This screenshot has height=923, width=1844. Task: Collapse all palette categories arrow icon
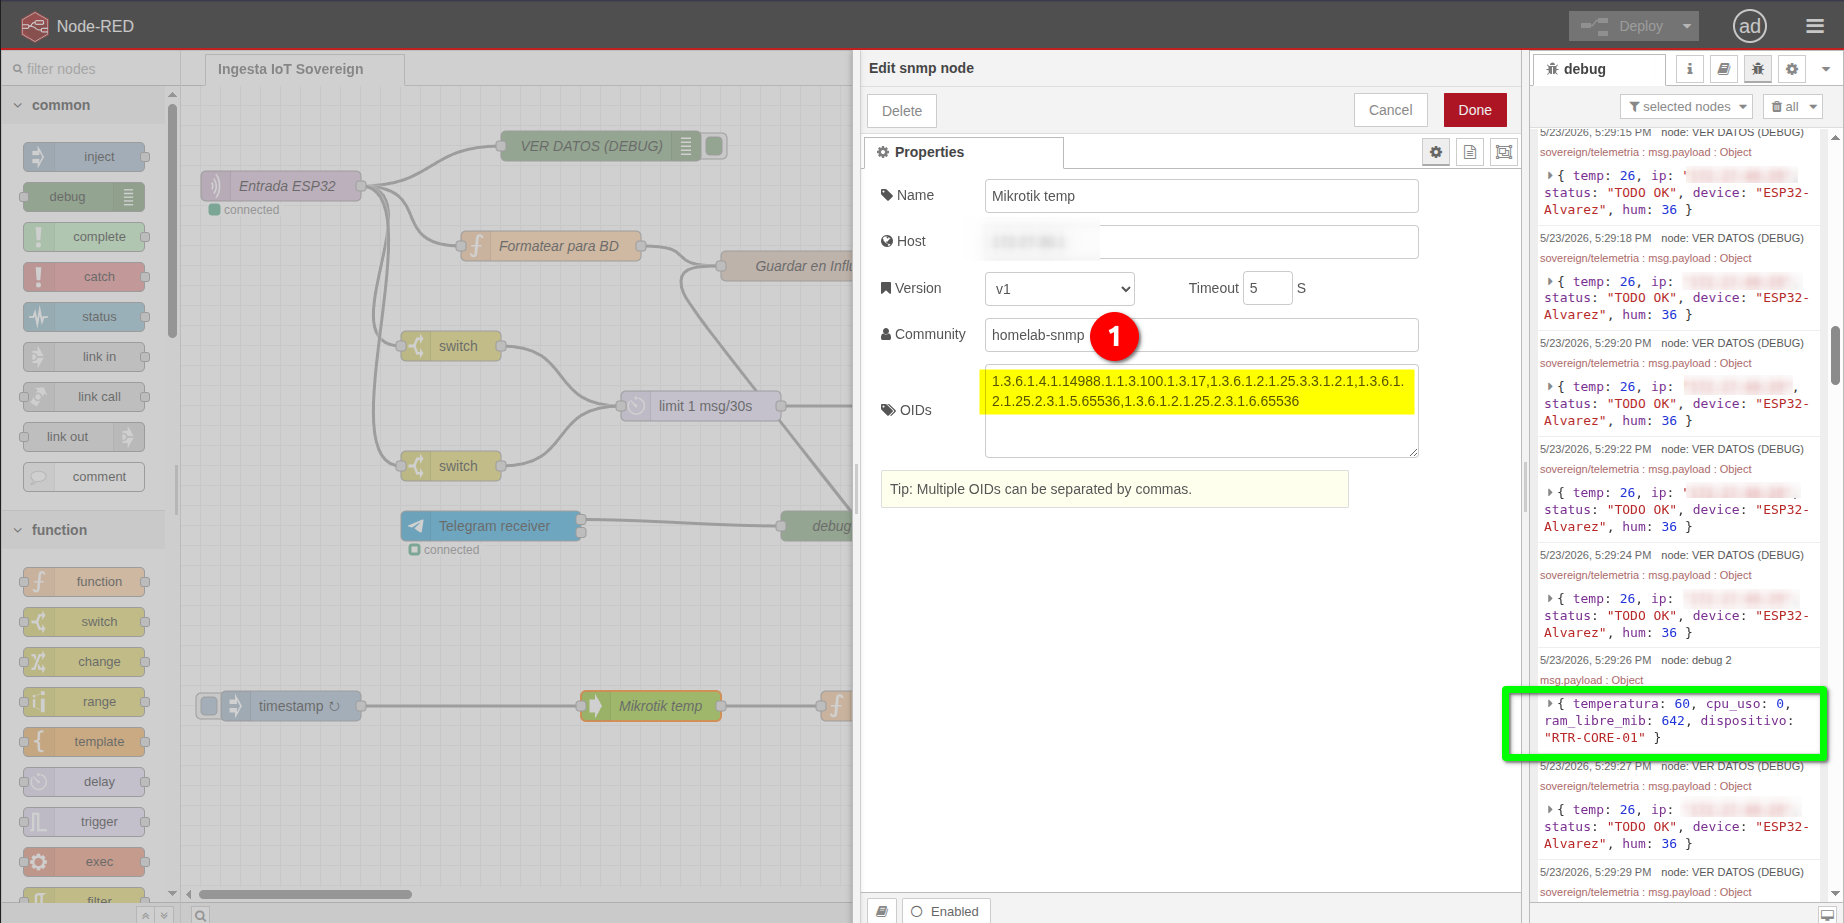point(146,915)
